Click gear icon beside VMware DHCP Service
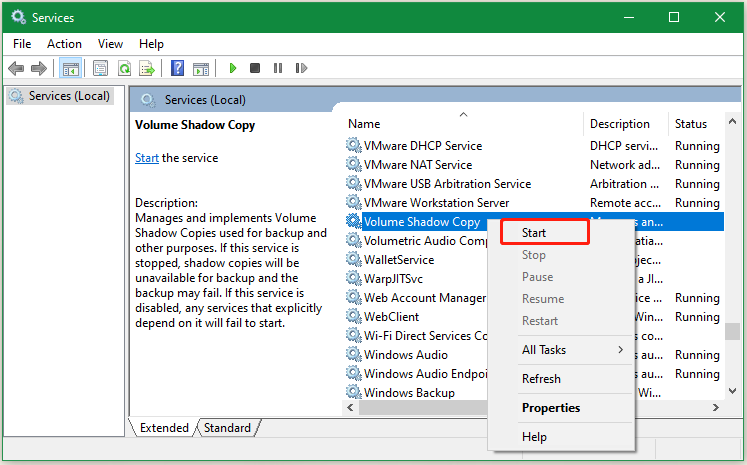The height and width of the screenshot is (465, 747). coord(353,145)
